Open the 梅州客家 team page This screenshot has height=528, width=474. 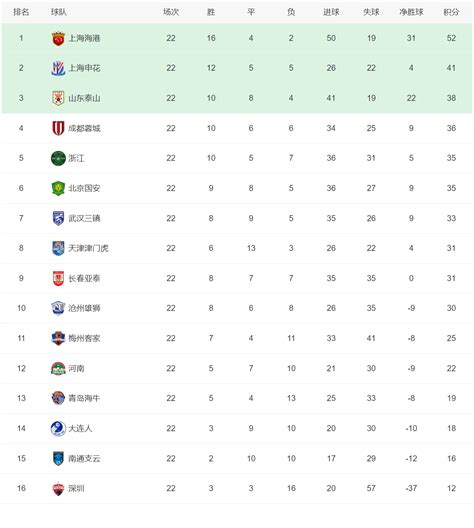[84, 338]
